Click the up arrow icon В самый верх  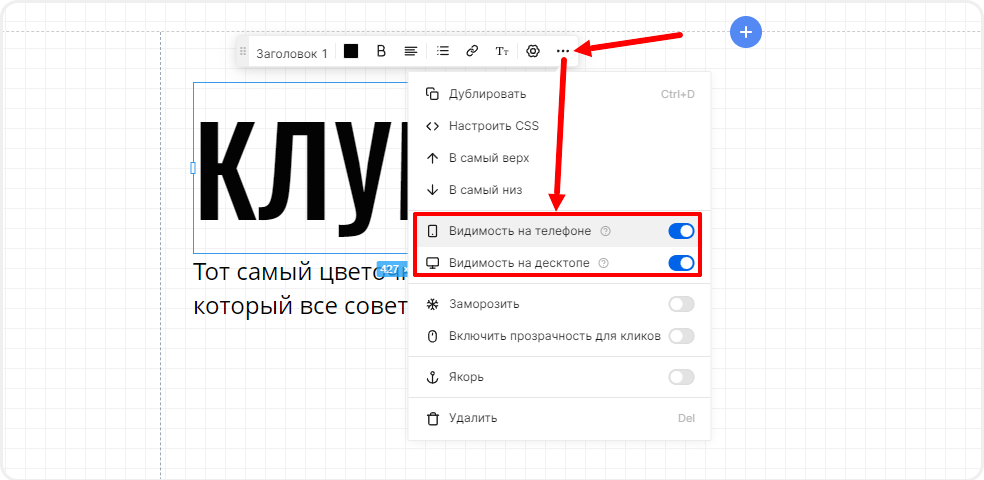tap(432, 158)
